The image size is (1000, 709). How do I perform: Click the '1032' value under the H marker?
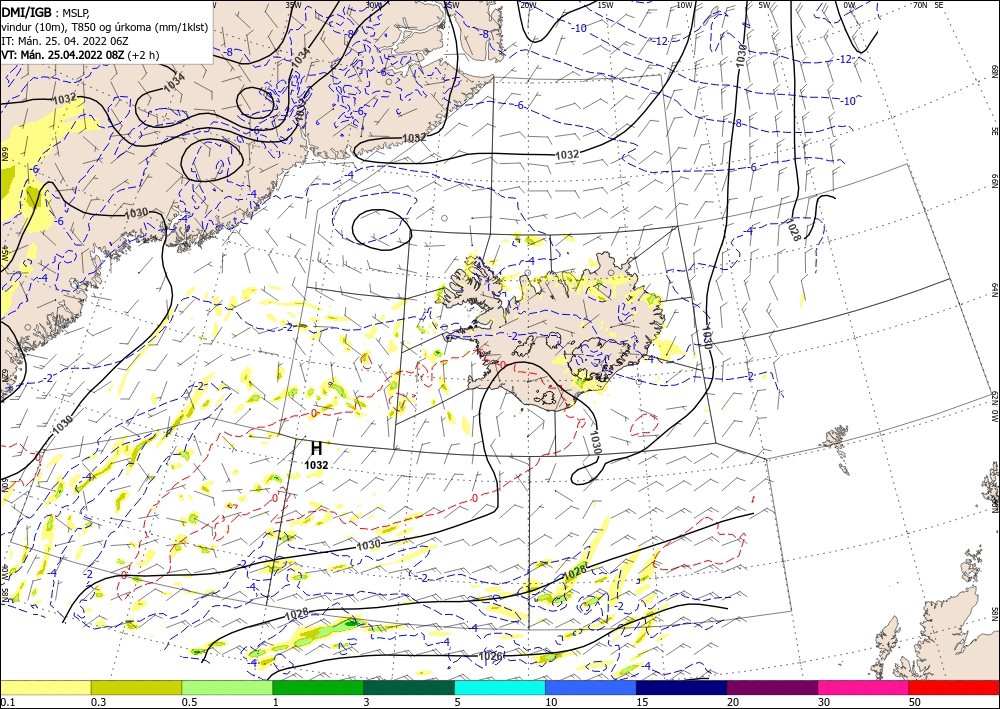click(316, 465)
